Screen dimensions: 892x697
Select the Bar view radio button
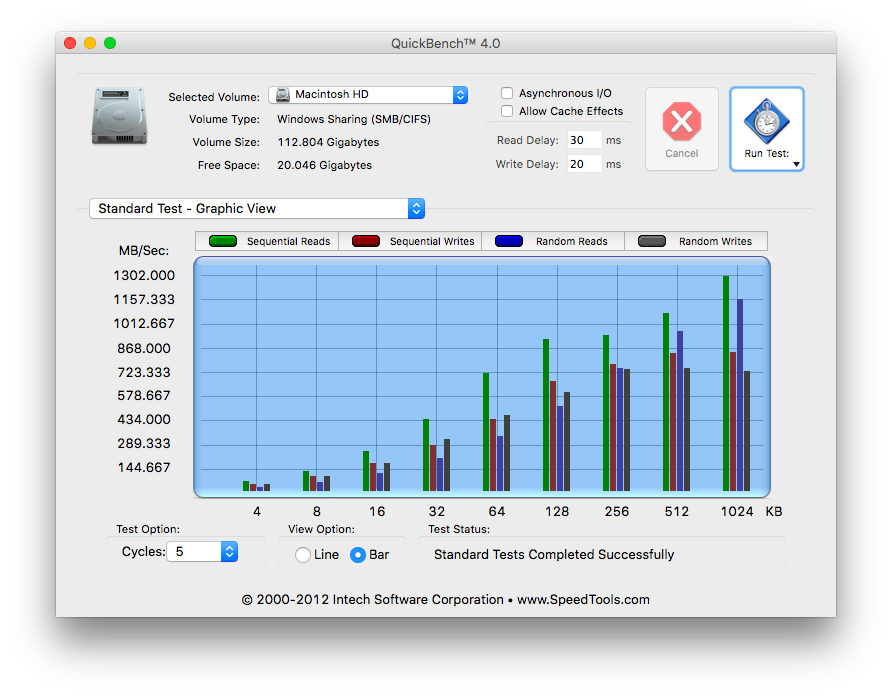click(357, 555)
